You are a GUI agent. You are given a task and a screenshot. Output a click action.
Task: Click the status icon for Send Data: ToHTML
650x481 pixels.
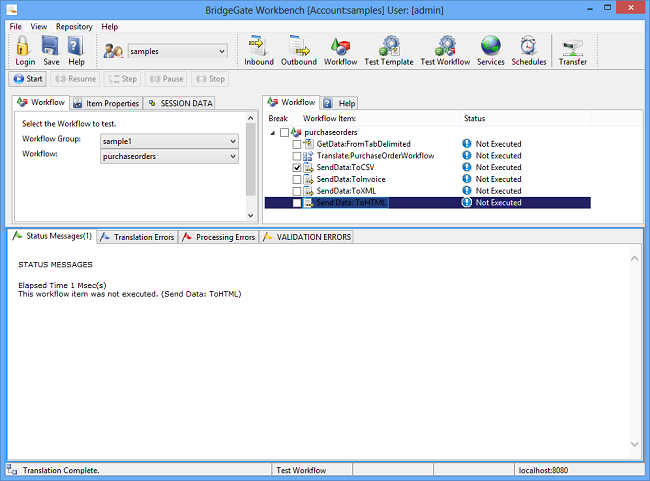coord(467,202)
